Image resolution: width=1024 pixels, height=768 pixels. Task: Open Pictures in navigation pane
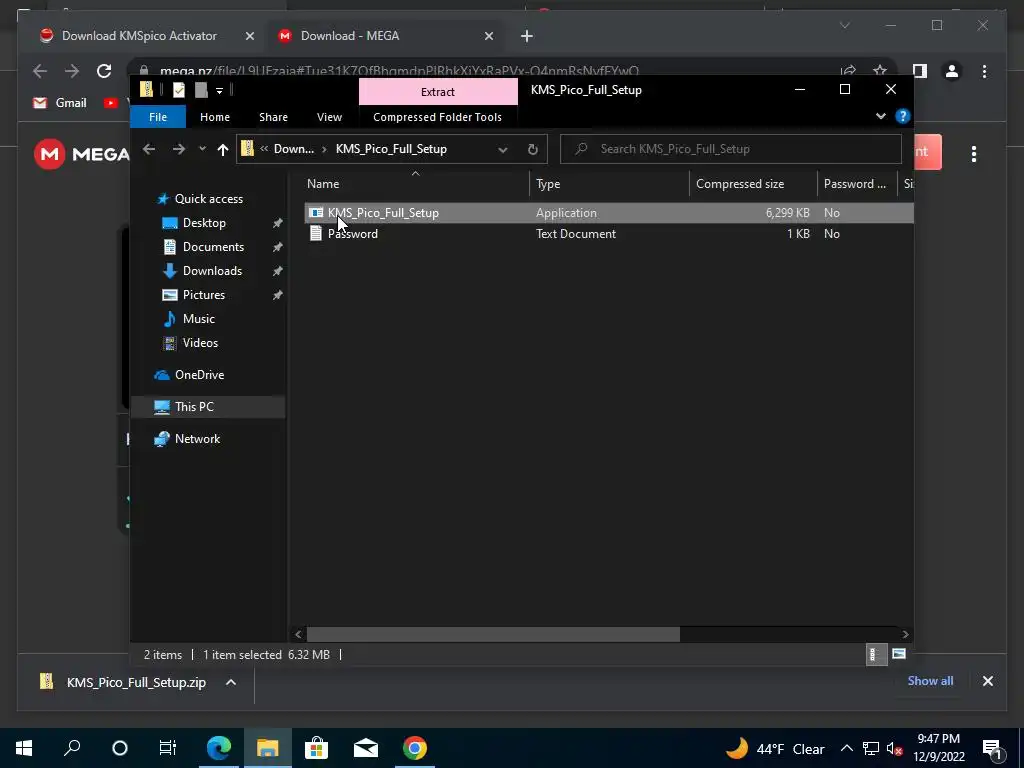[204, 295]
